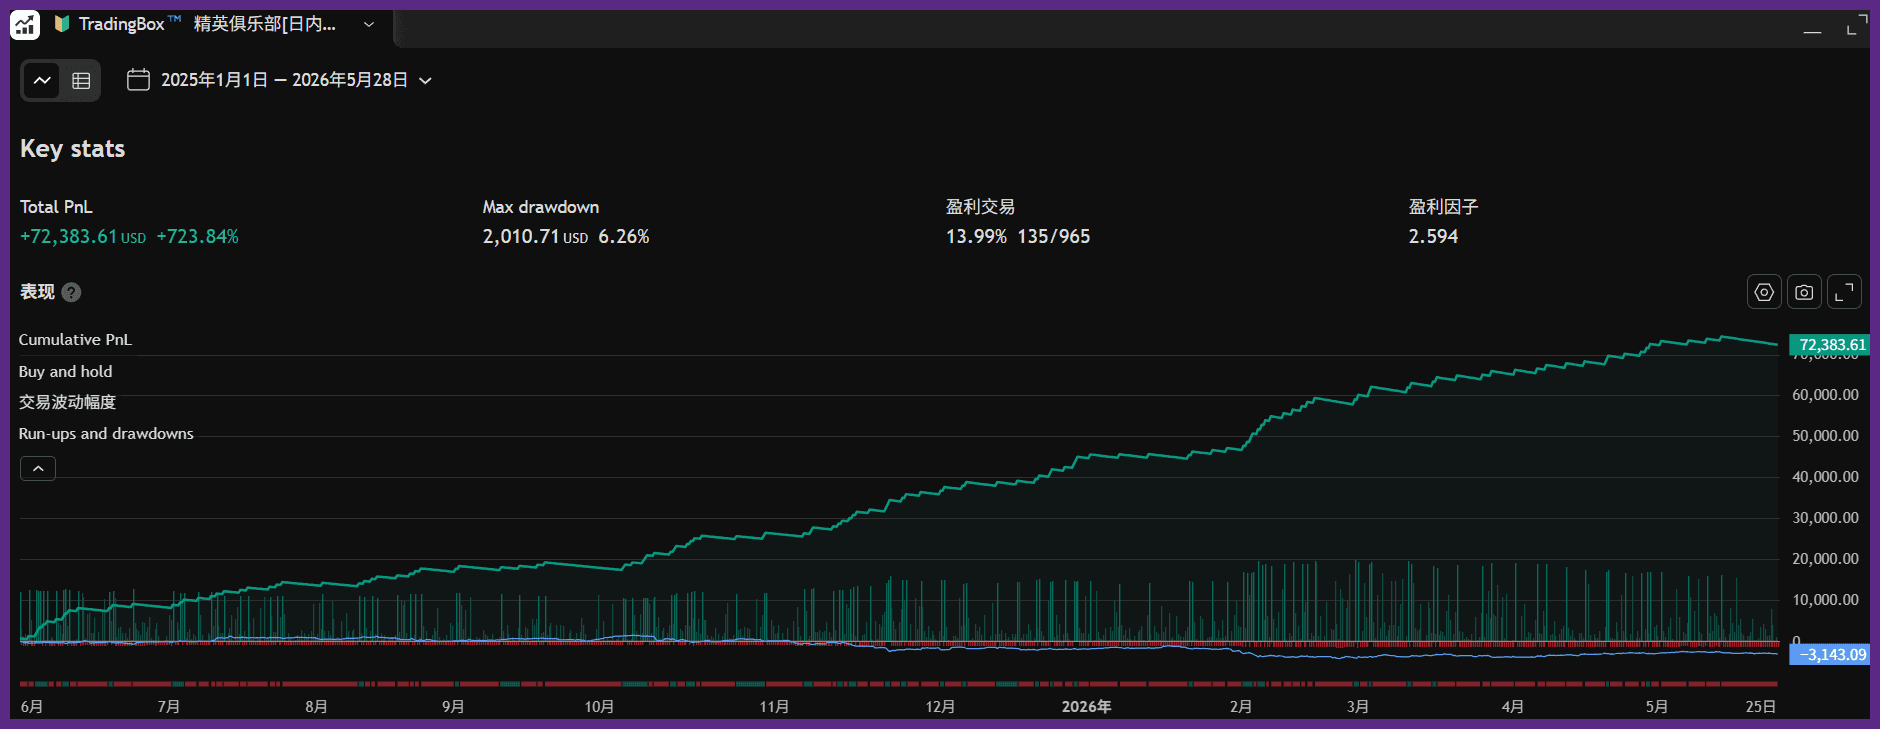Viewport: 1880px width, 729px height.
Task: Take chart snapshot with camera icon
Action: (x=1804, y=292)
